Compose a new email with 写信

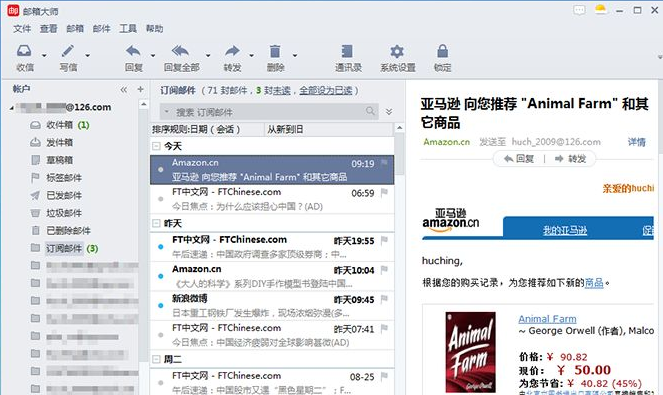coord(68,51)
